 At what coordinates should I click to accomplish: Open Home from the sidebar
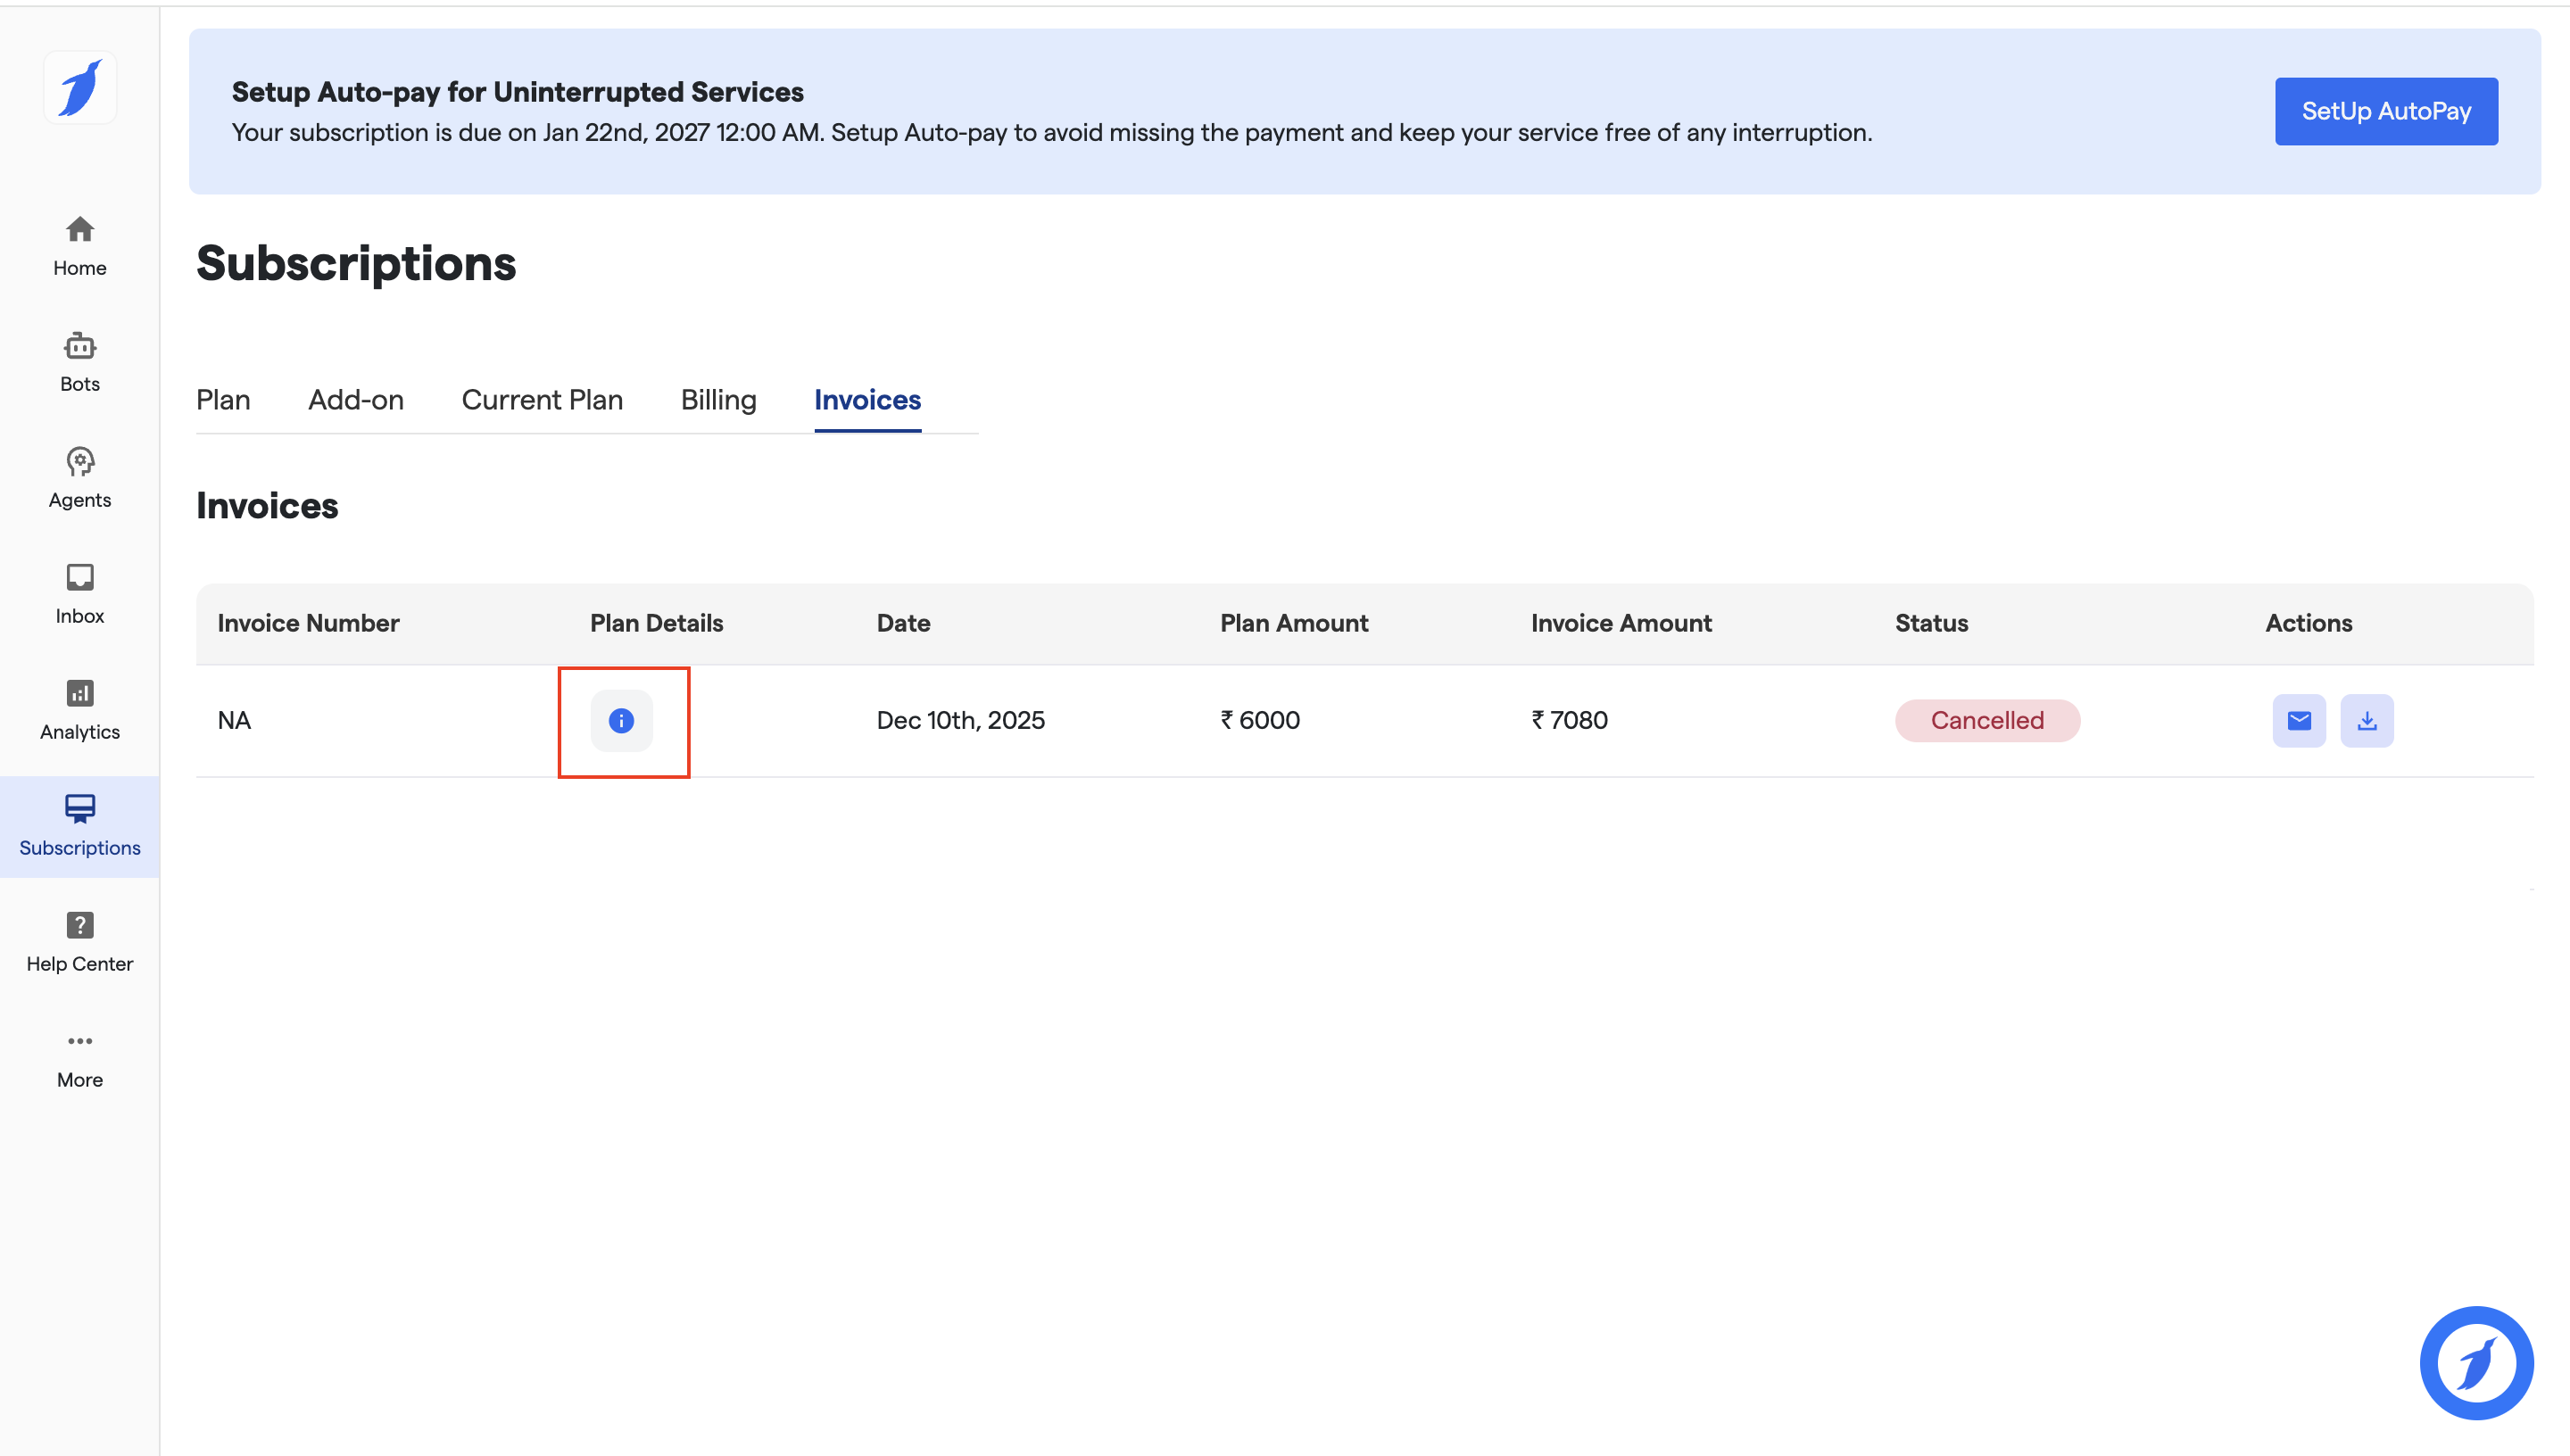[x=80, y=246]
